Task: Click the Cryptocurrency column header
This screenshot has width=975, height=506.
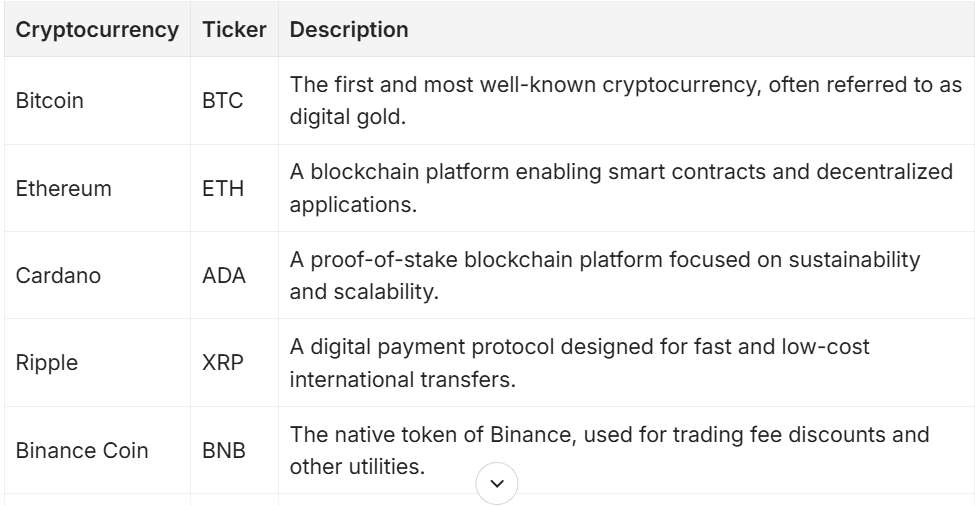Action: (97, 30)
